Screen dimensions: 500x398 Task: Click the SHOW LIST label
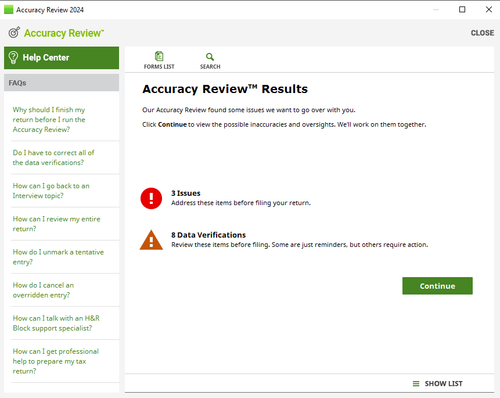click(443, 384)
